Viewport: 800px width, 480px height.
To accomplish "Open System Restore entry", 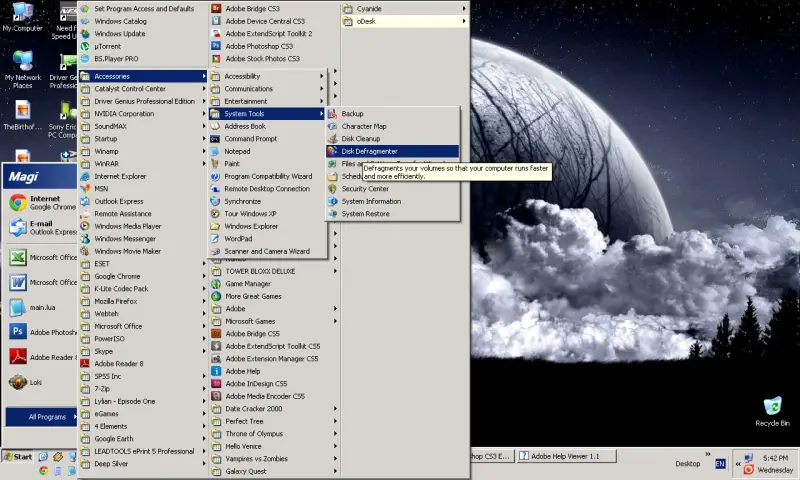I will [392, 214].
